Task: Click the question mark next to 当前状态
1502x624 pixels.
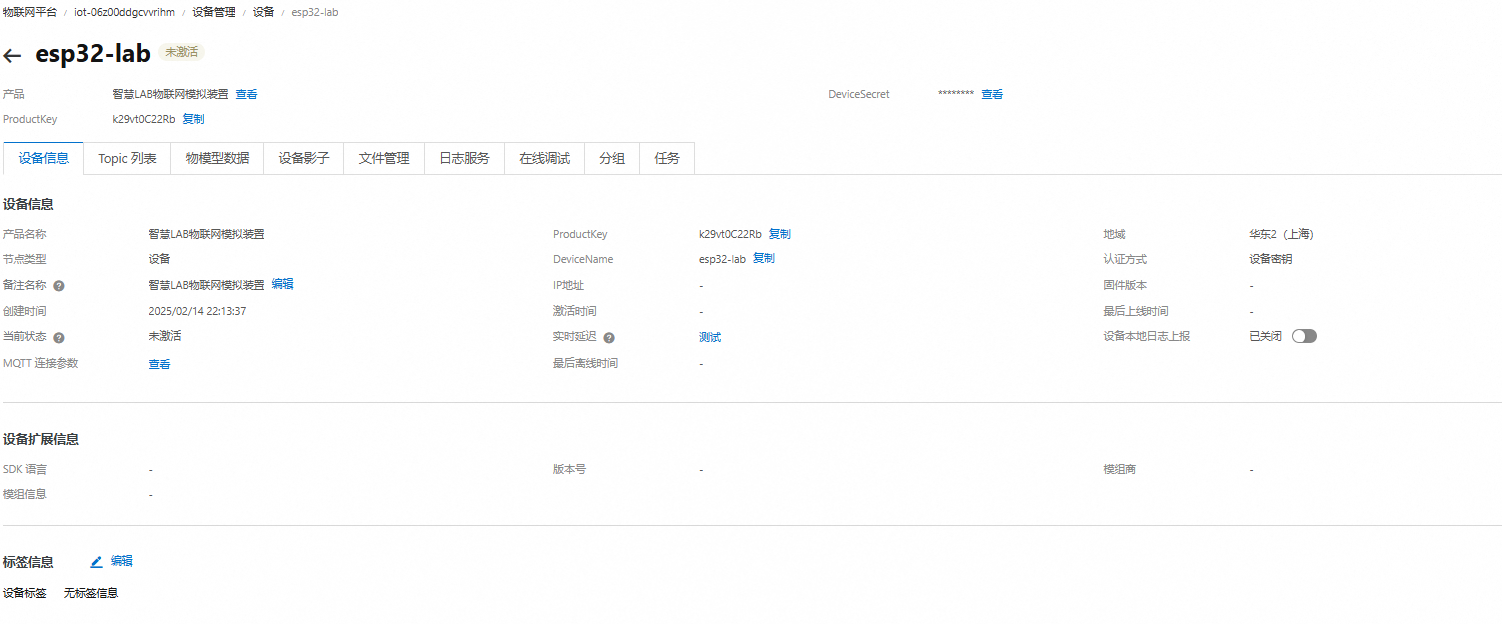Action: click(x=58, y=337)
